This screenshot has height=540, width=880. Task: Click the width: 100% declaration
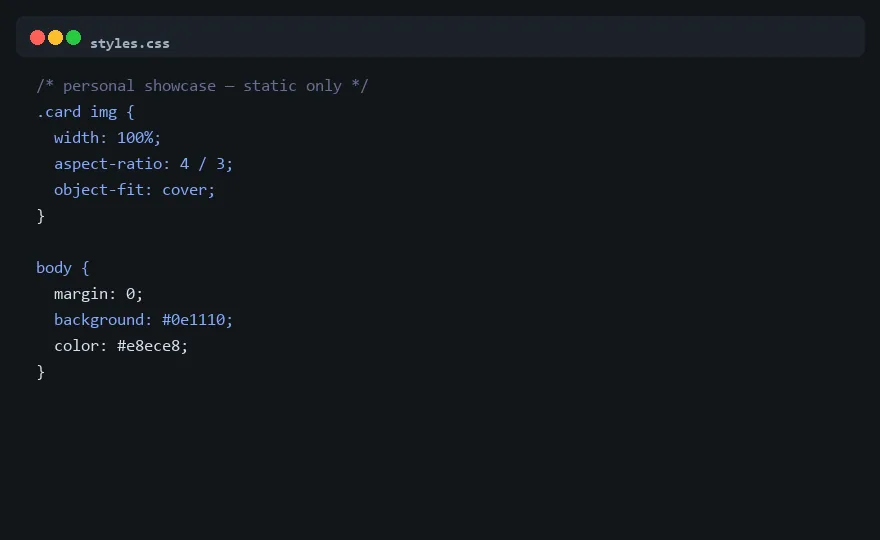107,138
